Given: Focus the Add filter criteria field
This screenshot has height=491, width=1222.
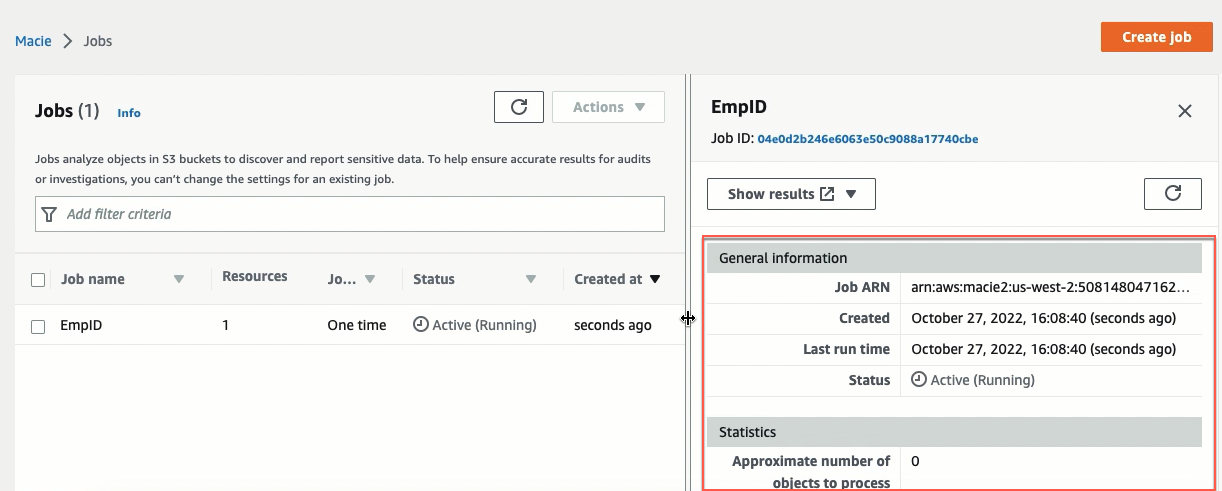Looking at the screenshot, I should coord(350,214).
